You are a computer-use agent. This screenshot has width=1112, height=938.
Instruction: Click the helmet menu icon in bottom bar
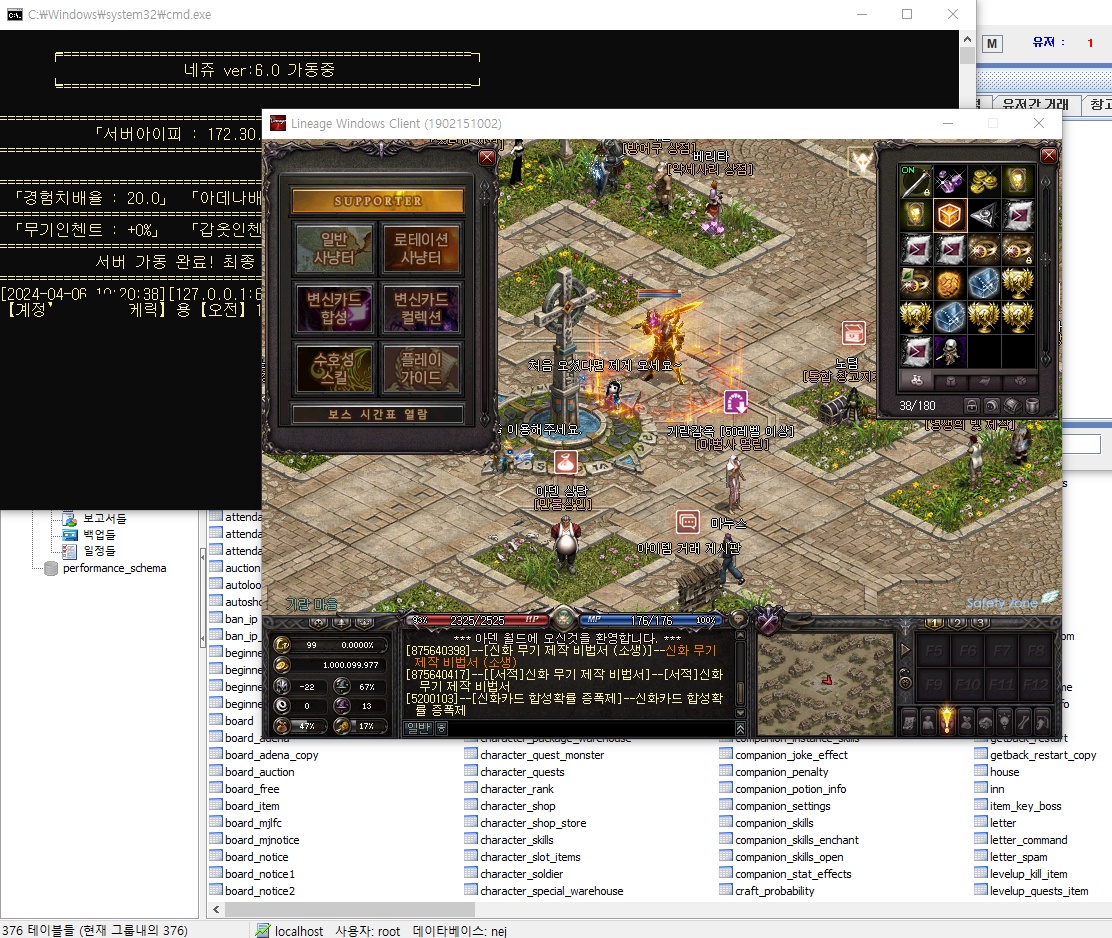coord(1042,722)
